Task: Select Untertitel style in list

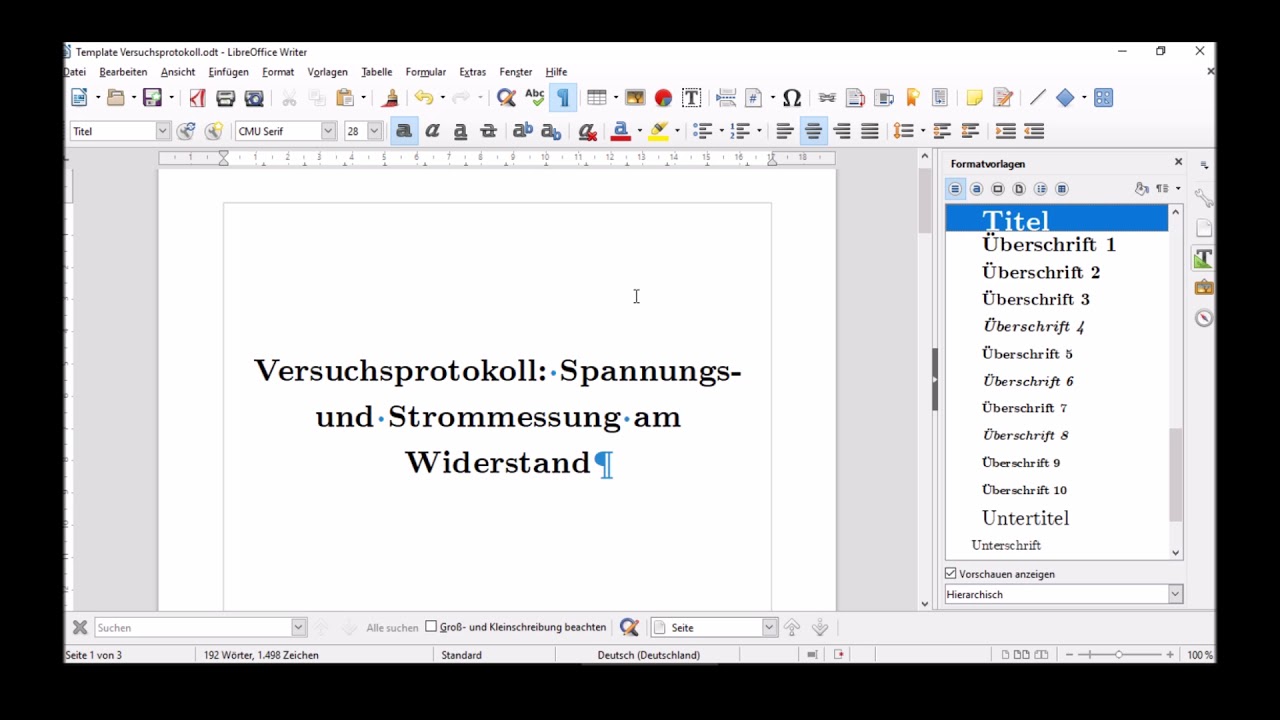Action: [1026, 518]
